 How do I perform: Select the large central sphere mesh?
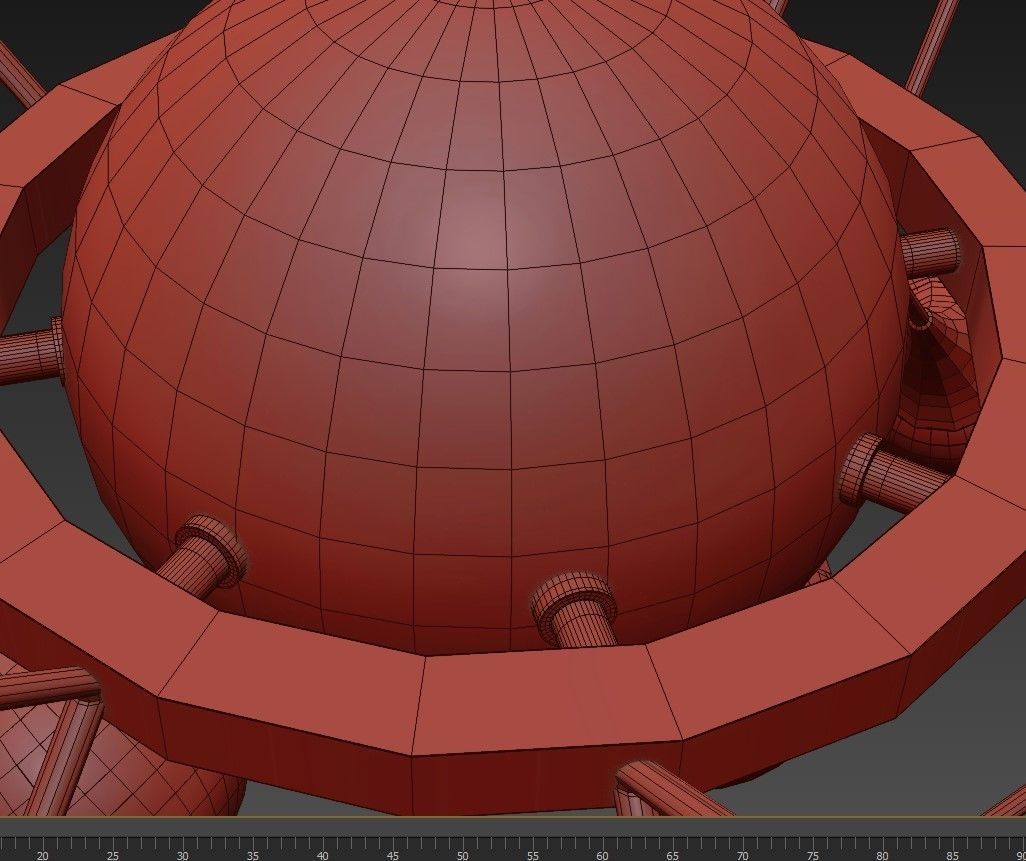click(x=484, y=327)
